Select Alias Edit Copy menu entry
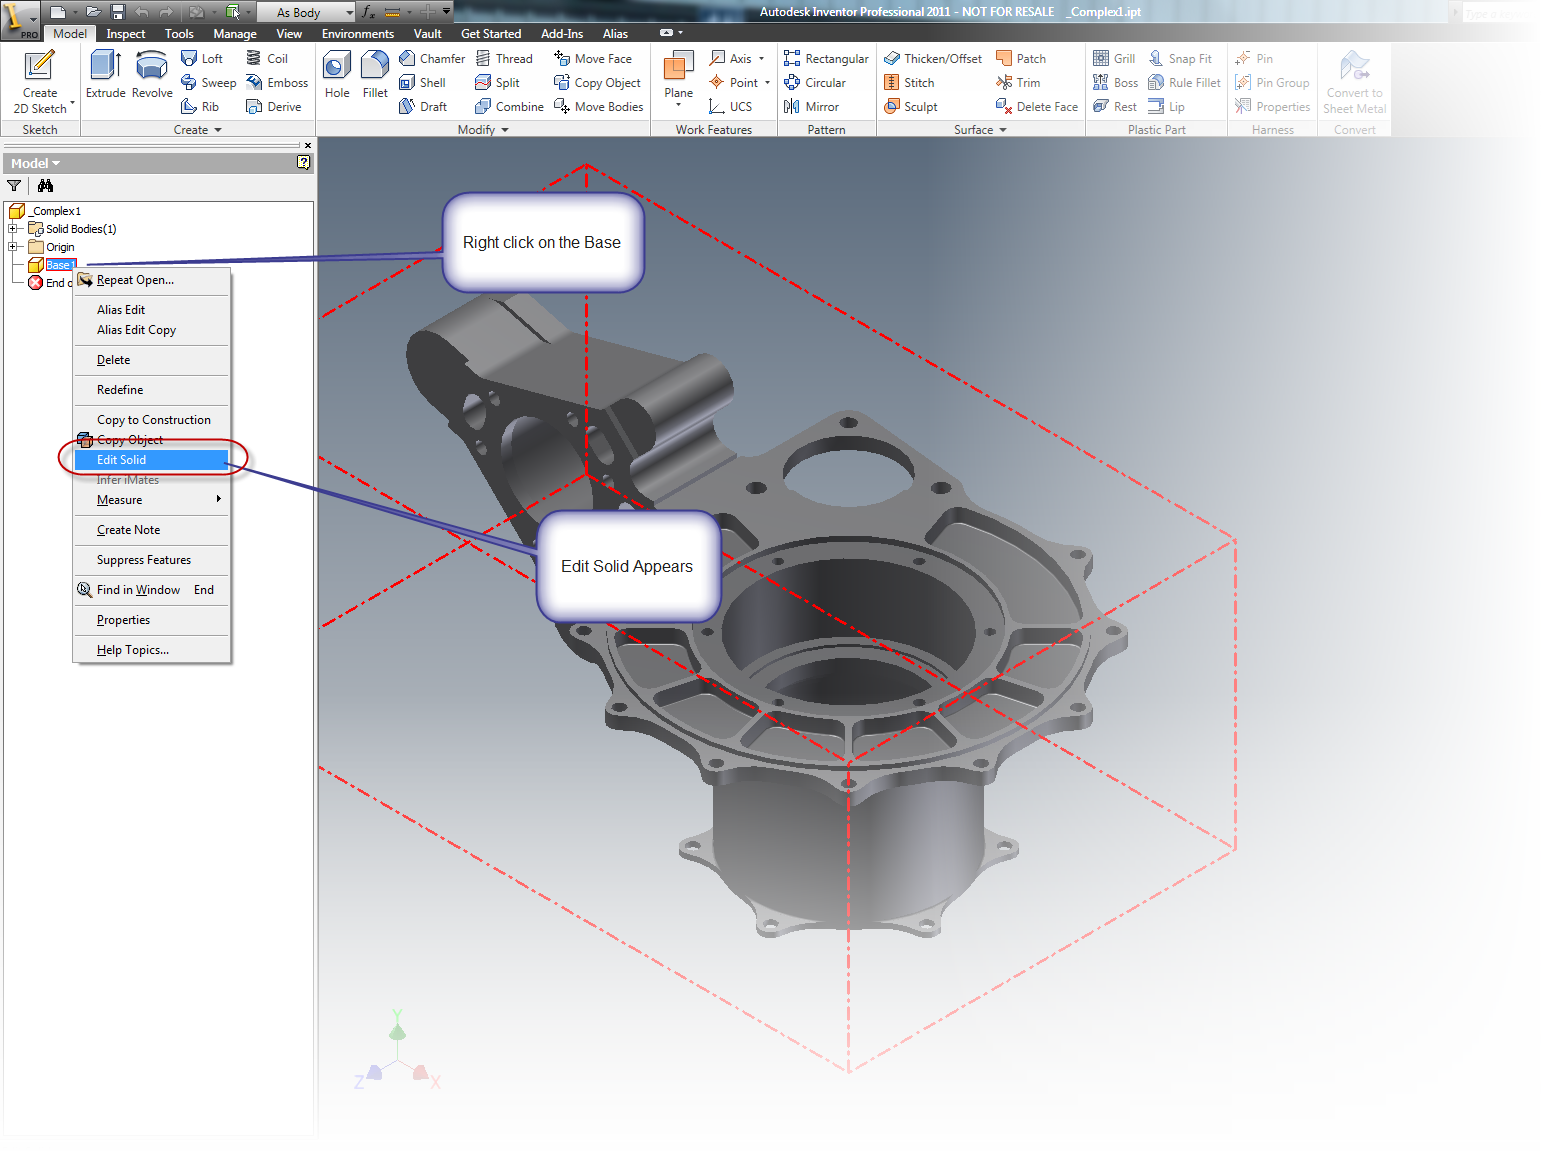 (x=152, y=330)
